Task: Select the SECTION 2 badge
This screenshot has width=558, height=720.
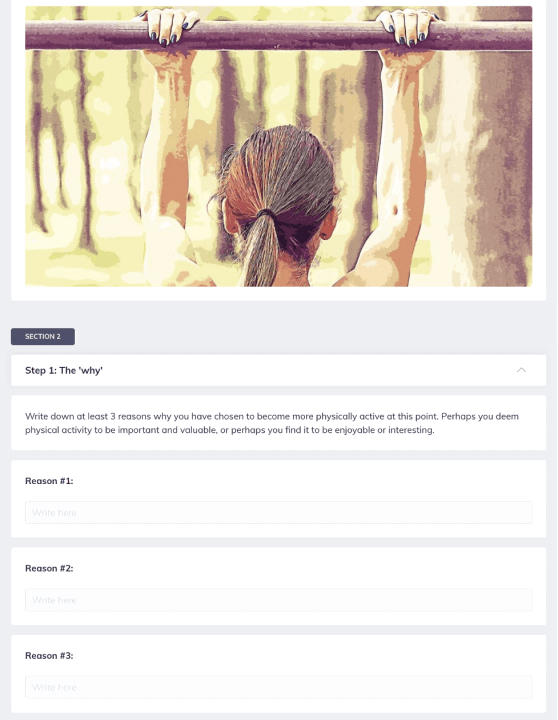Action: [43, 337]
